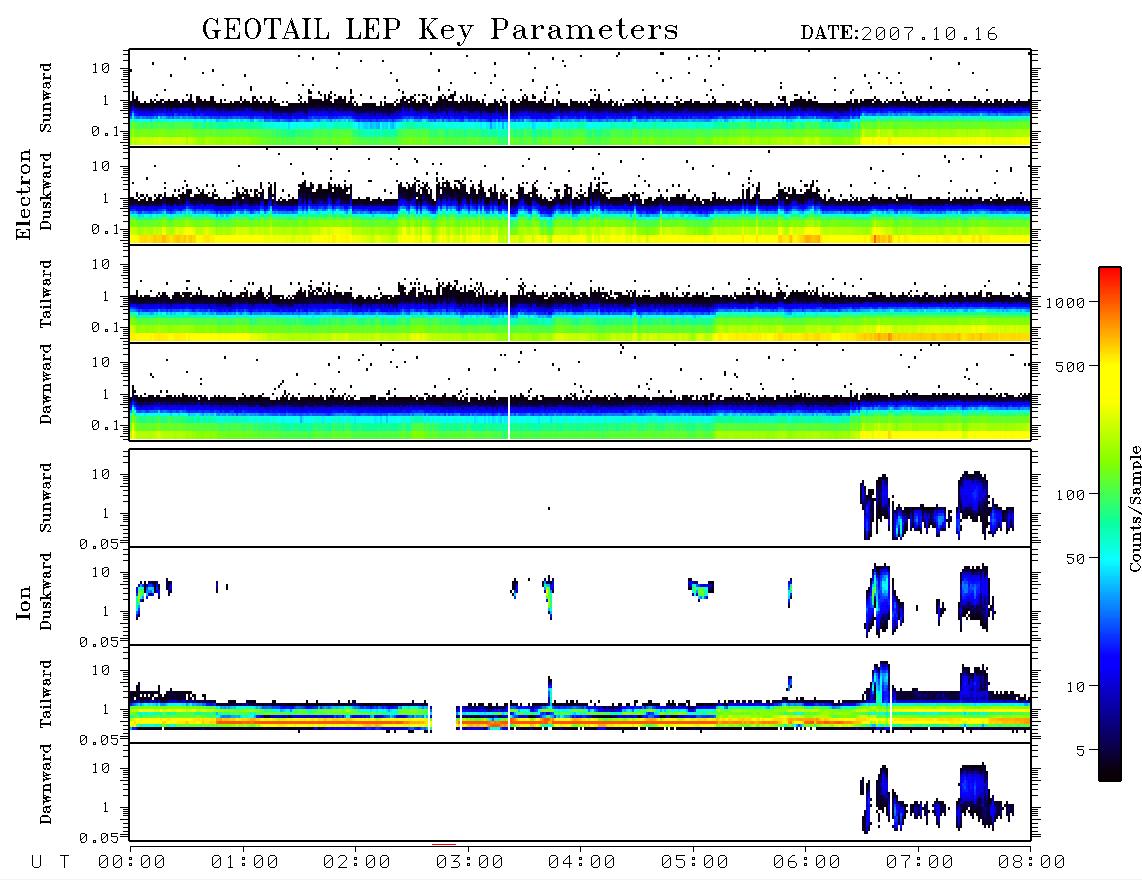Click the 06:00 time tick label
The width and height of the screenshot is (1142, 880).
pos(807,862)
